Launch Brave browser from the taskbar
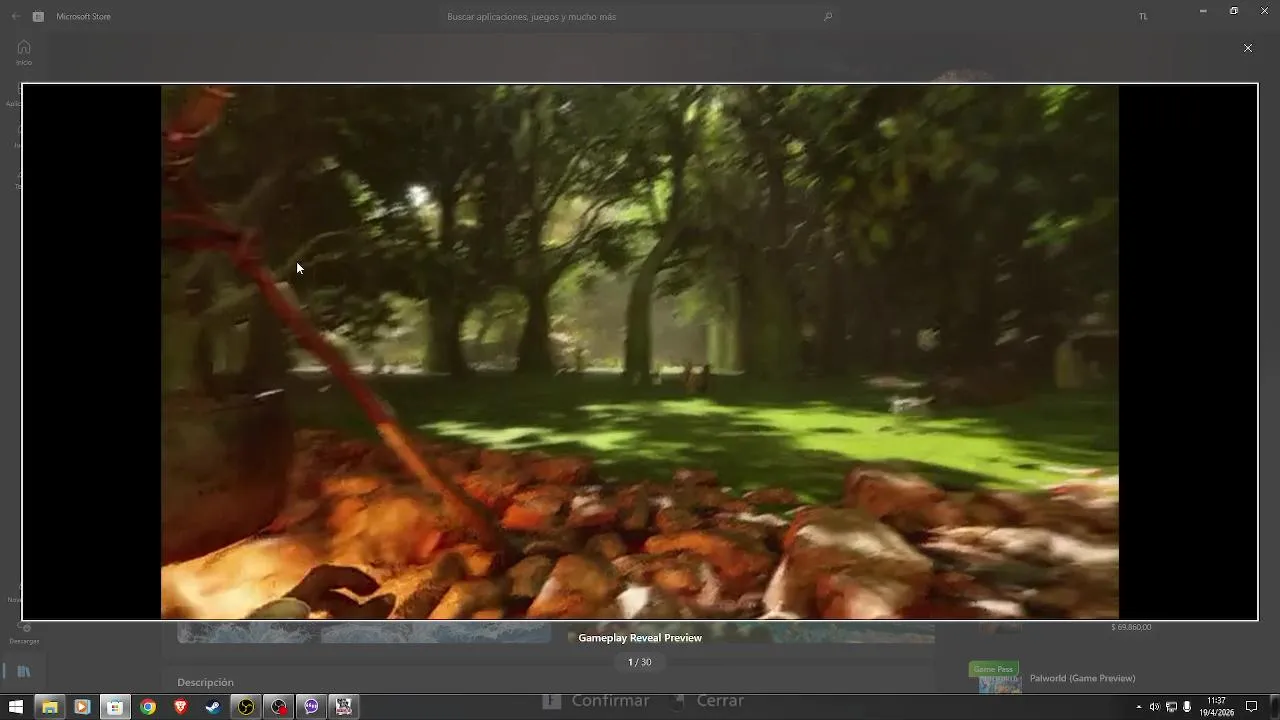The image size is (1280, 720). click(x=180, y=707)
